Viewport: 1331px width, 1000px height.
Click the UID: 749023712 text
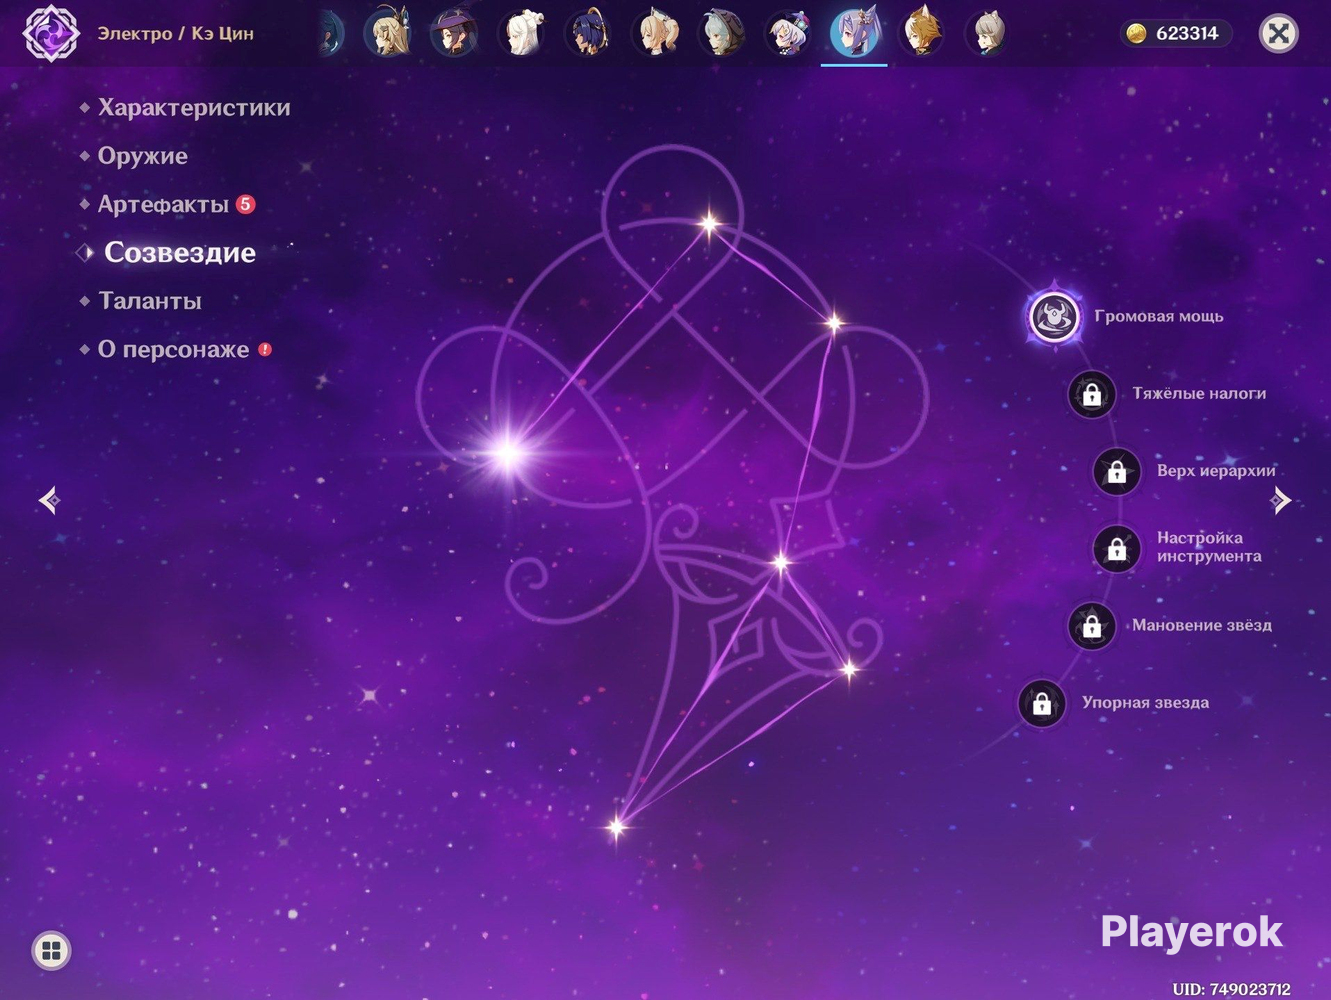[x=1231, y=989]
